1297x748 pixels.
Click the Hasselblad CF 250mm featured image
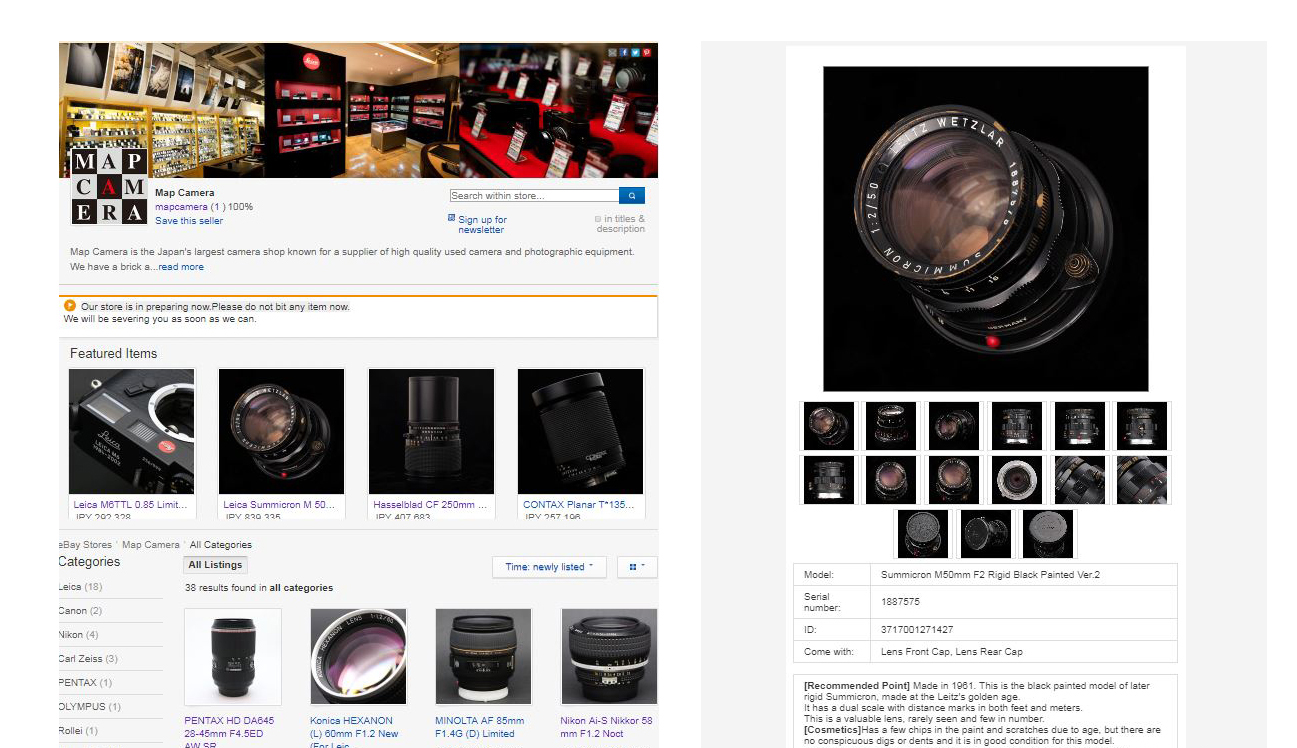click(431, 432)
